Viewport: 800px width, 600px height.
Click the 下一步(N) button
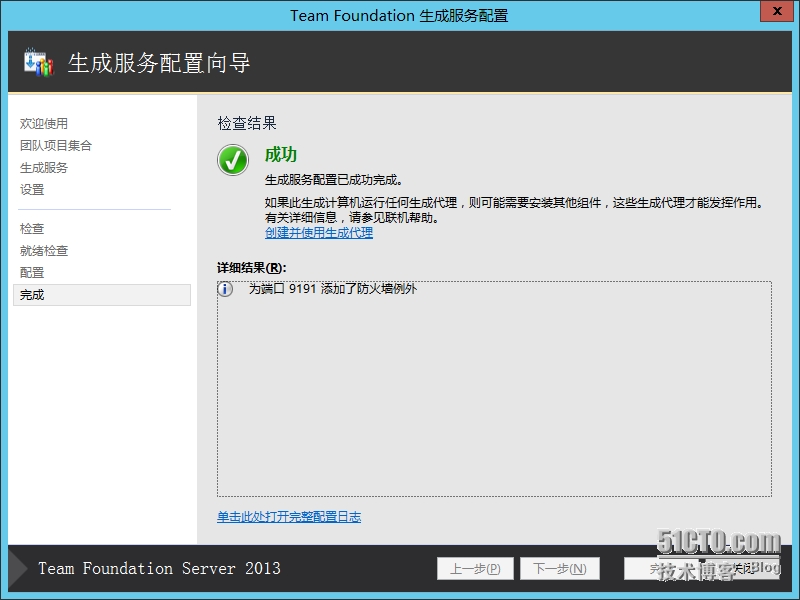560,568
